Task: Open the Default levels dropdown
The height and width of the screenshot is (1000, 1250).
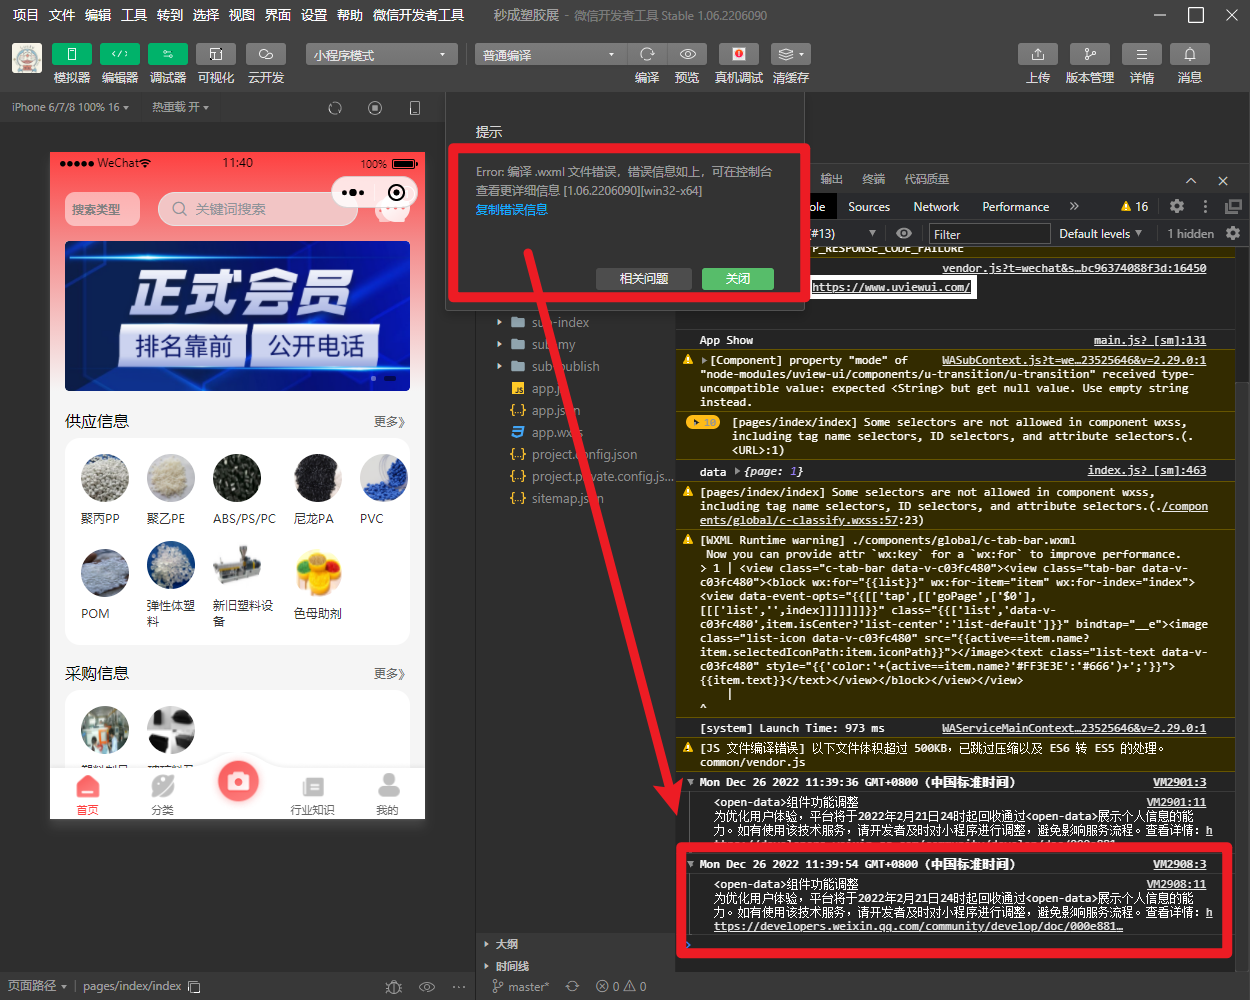Action: pos(1100,233)
